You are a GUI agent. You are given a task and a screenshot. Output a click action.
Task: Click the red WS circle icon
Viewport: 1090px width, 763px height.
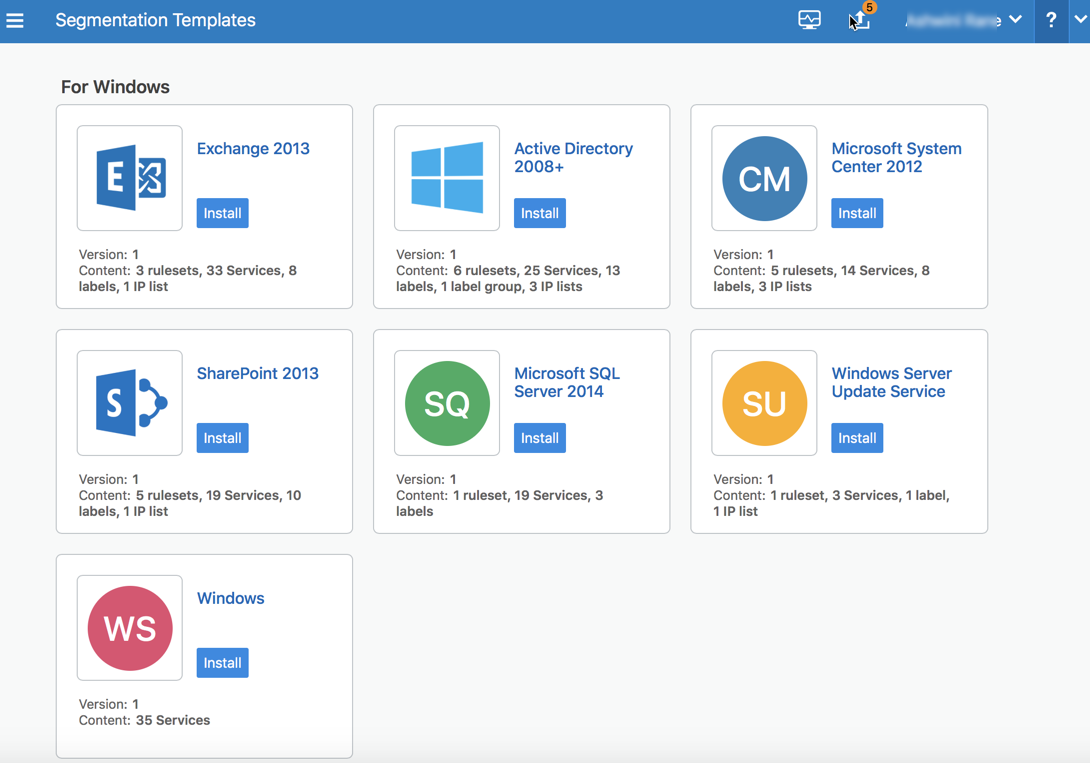click(x=130, y=628)
